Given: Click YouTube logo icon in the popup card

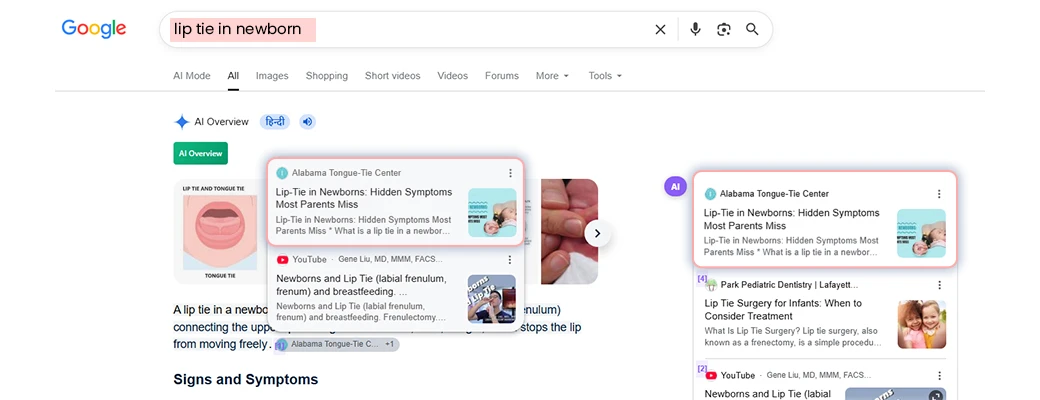Looking at the screenshot, I should click(283, 259).
